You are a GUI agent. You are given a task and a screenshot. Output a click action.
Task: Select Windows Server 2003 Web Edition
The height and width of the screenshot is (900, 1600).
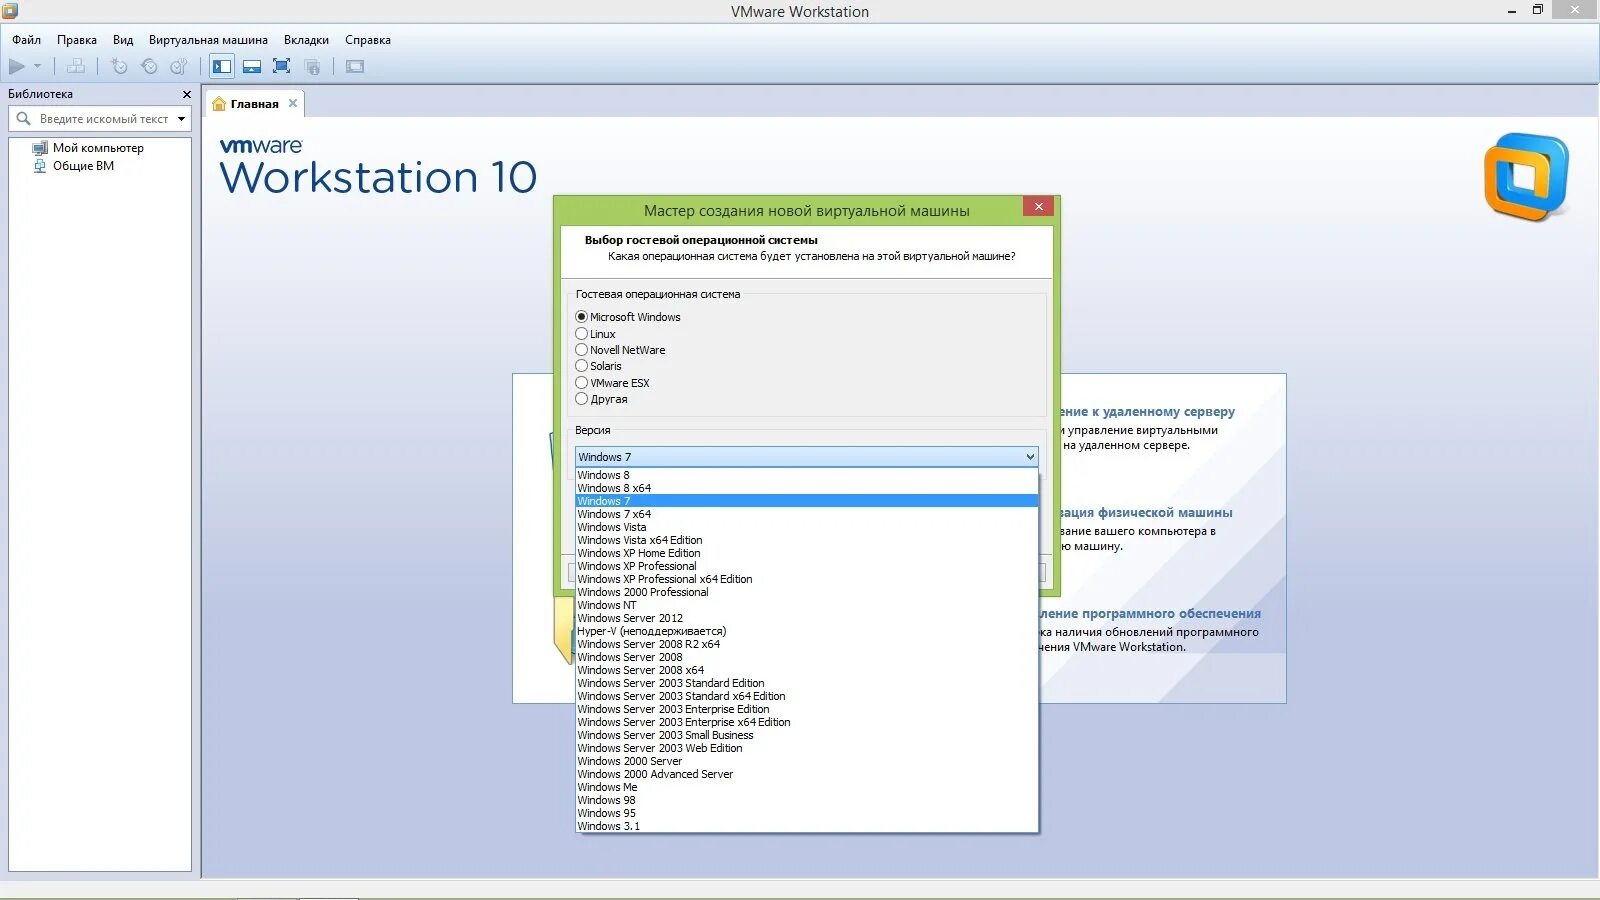[x=806, y=748]
